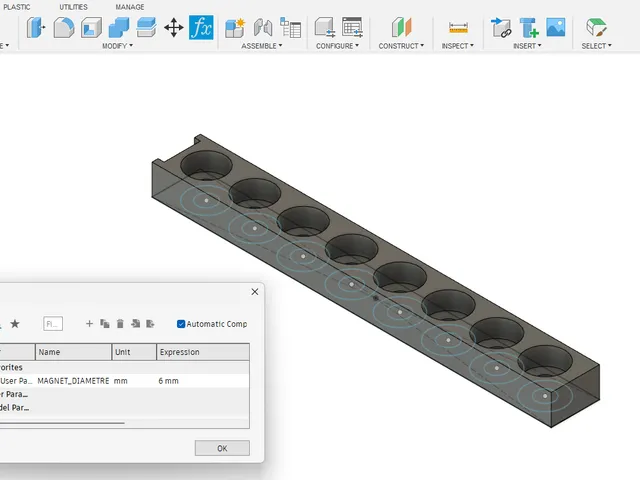Open the CONFIGURE dropdown menu
The height and width of the screenshot is (480, 640).
(x=338, y=46)
